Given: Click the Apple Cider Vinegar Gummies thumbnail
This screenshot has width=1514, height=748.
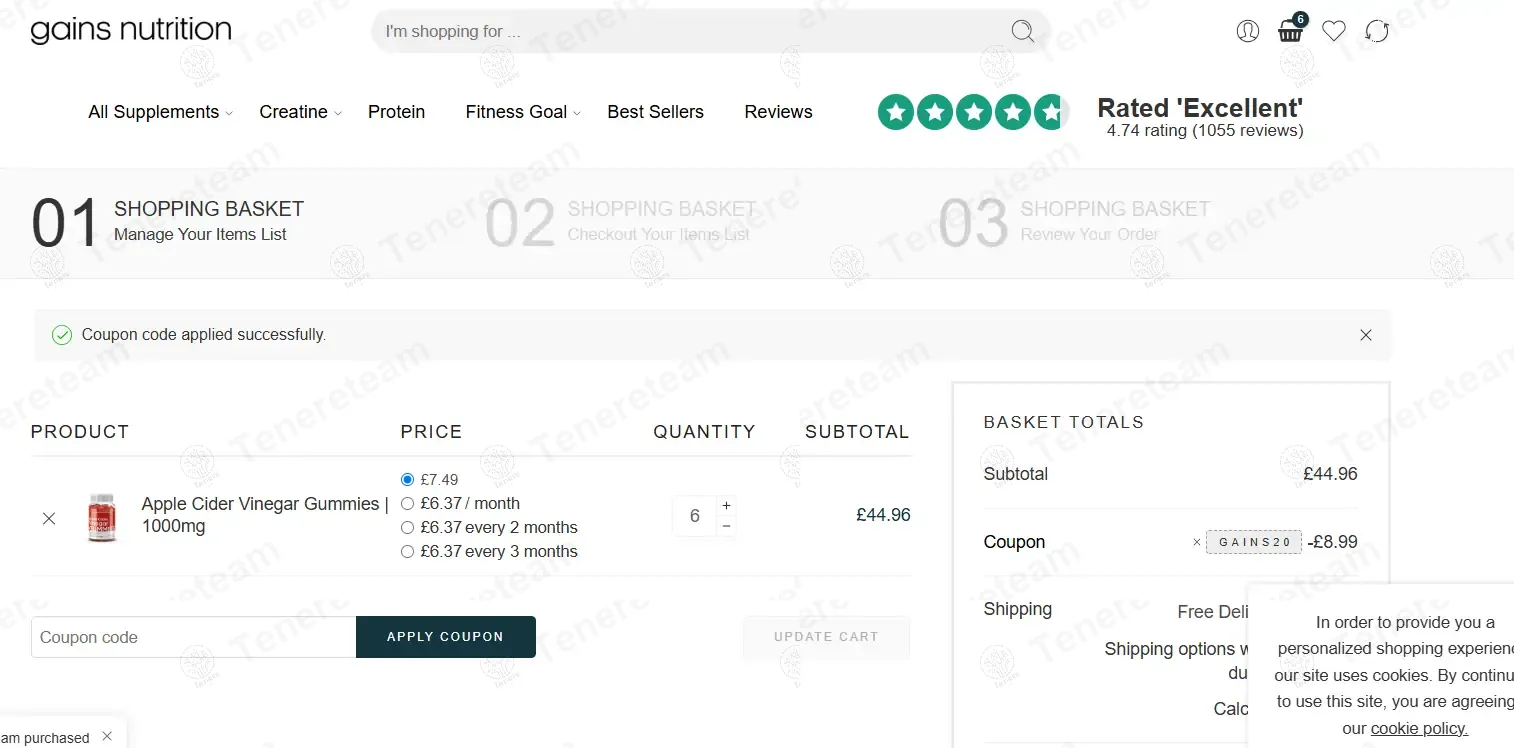Looking at the screenshot, I should click(102, 518).
